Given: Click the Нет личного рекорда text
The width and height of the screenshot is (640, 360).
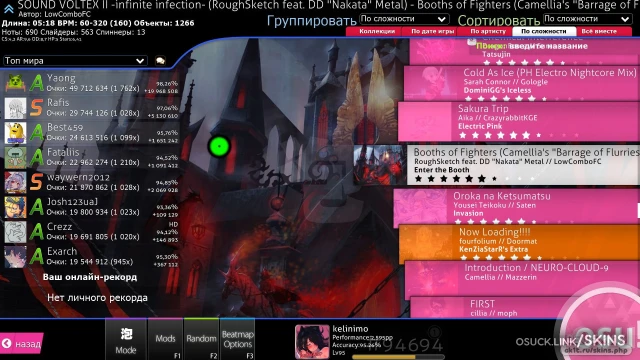Looking at the screenshot, I should (x=97, y=298).
